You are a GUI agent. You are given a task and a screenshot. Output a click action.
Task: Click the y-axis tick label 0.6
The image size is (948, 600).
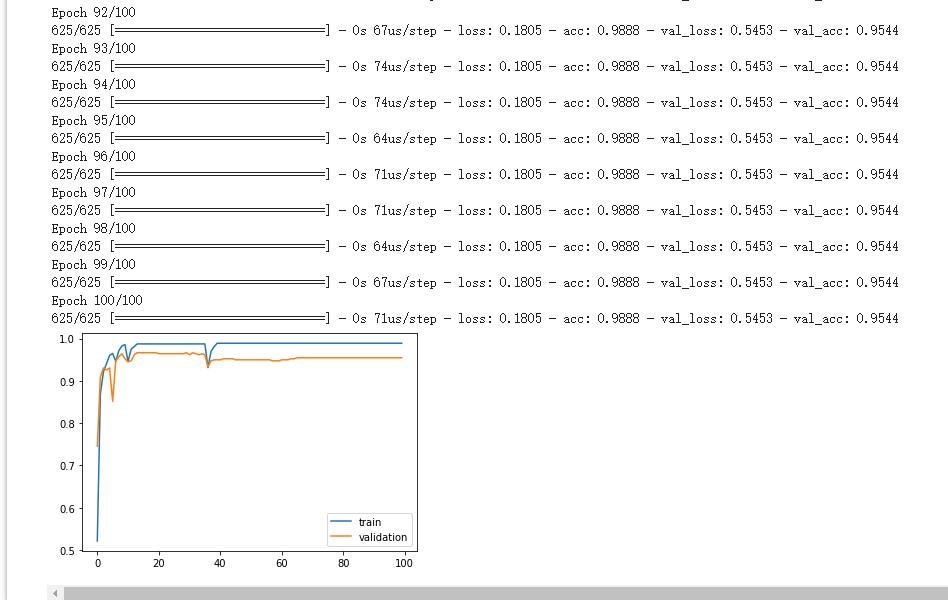(x=67, y=509)
